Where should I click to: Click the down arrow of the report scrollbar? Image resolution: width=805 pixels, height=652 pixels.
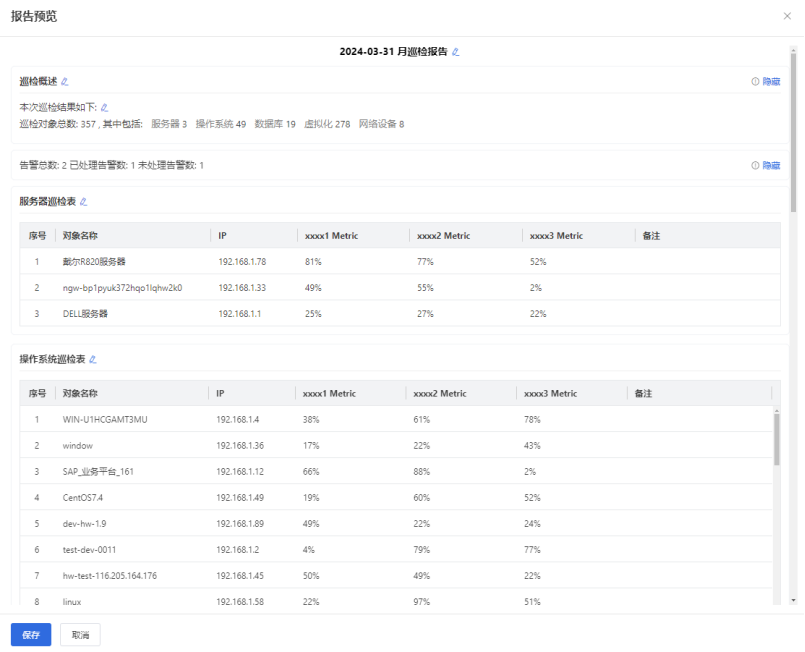click(793, 600)
